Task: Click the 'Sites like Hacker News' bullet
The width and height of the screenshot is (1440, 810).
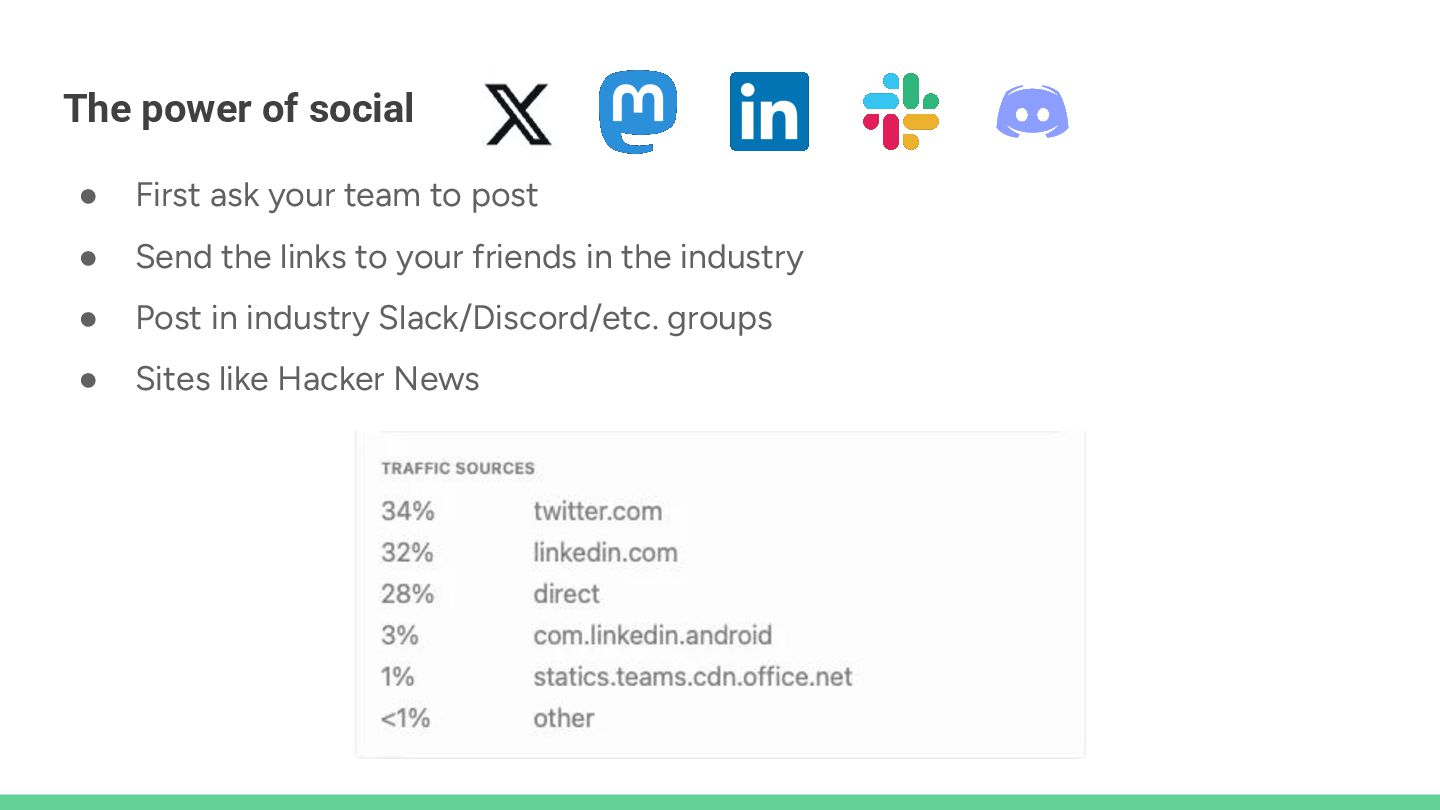Action: pyautogui.click(x=307, y=379)
